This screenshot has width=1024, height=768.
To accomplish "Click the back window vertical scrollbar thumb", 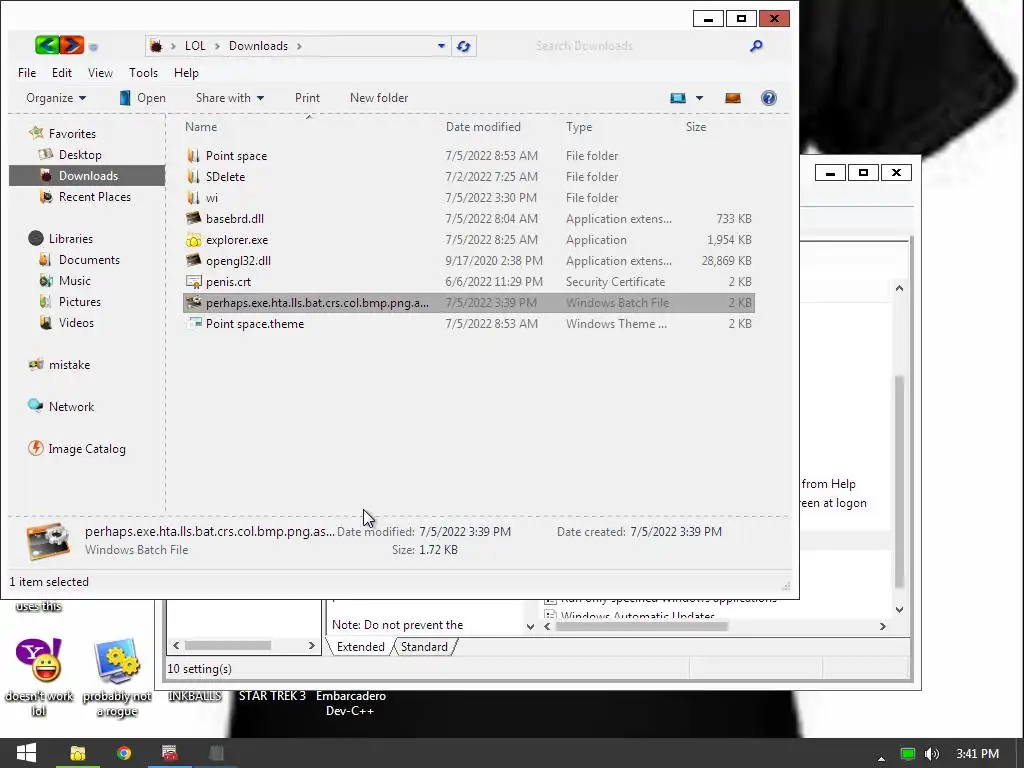I will (899, 481).
